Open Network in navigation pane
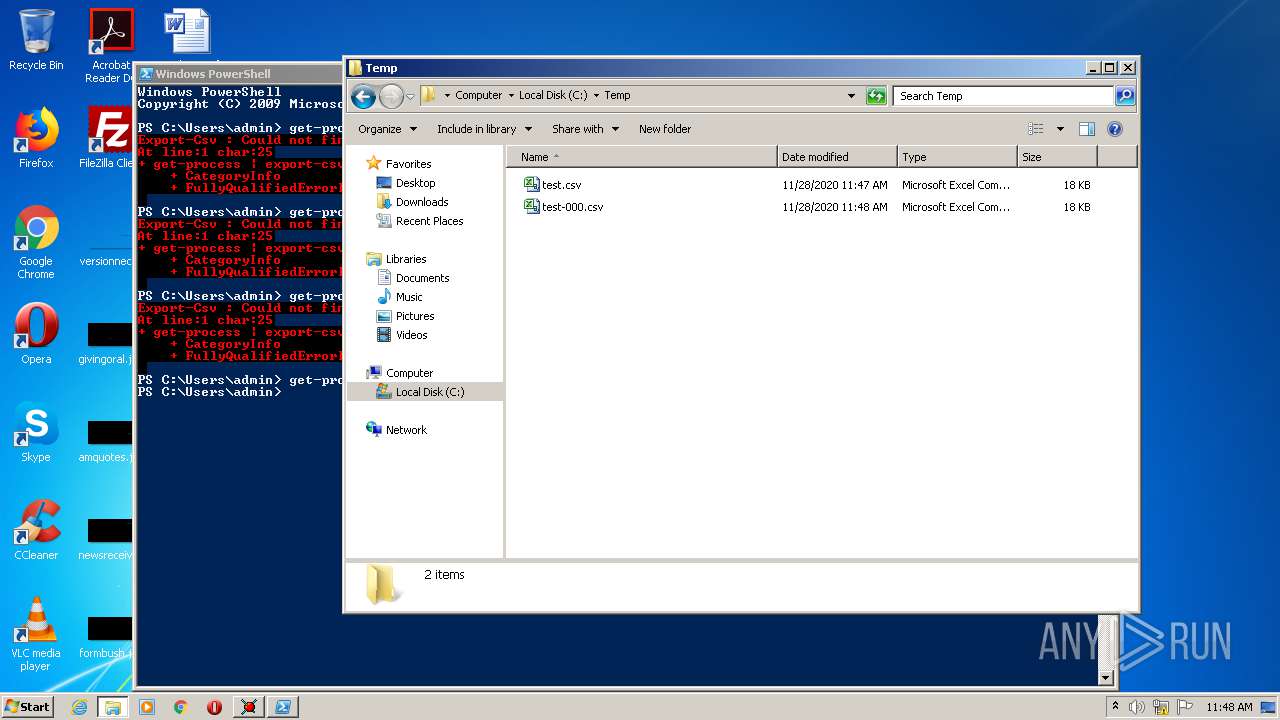The image size is (1280, 720). [397, 430]
